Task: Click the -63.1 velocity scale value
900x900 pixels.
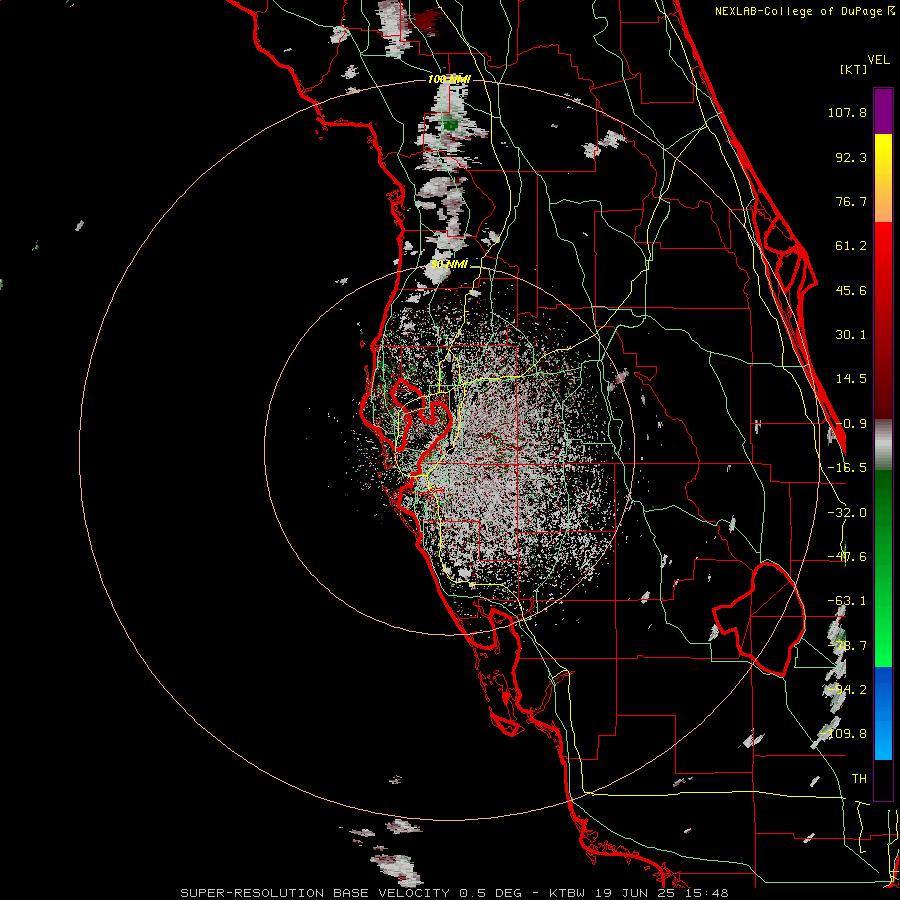Action: (847, 601)
